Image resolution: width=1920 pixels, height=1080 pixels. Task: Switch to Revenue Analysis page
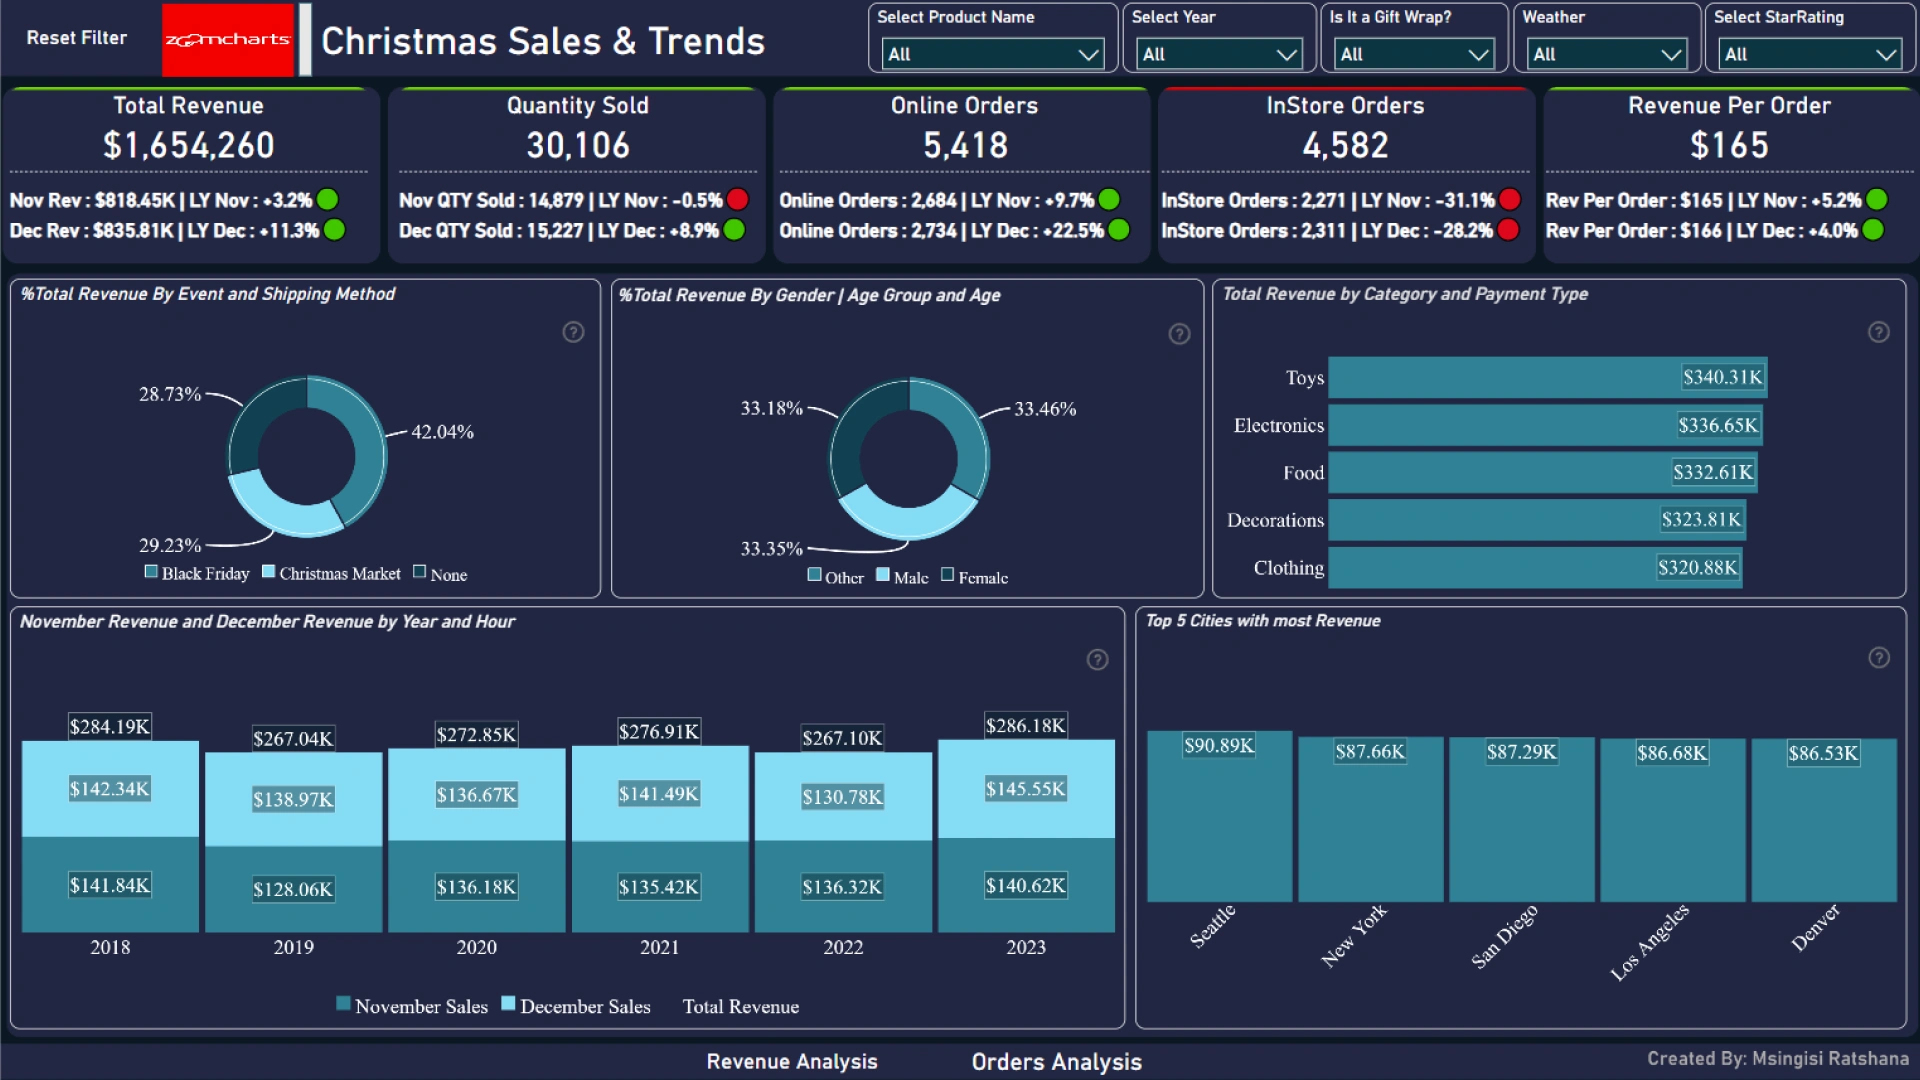click(792, 1062)
